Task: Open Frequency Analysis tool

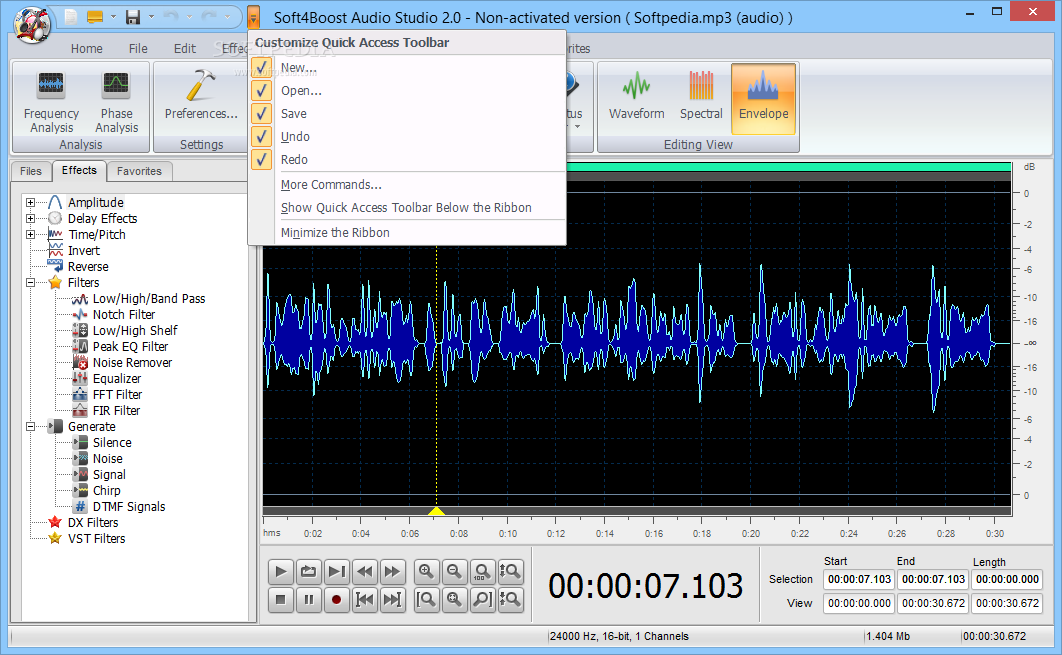Action: (x=51, y=100)
